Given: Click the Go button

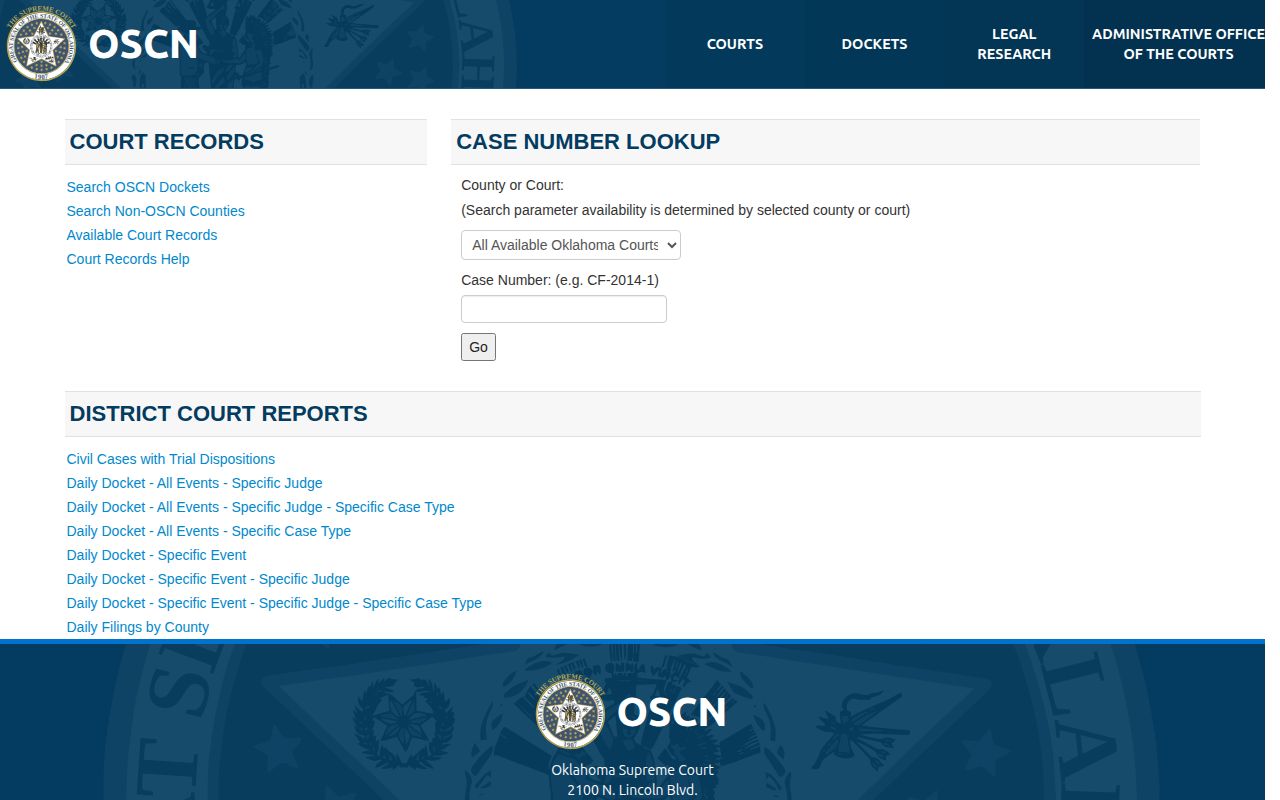Looking at the screenshot, I should coord(478,347).
